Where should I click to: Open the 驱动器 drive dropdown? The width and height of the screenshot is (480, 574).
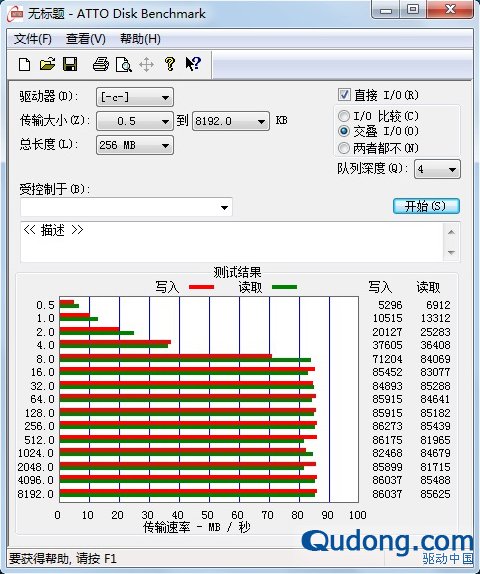click(135, 97)
